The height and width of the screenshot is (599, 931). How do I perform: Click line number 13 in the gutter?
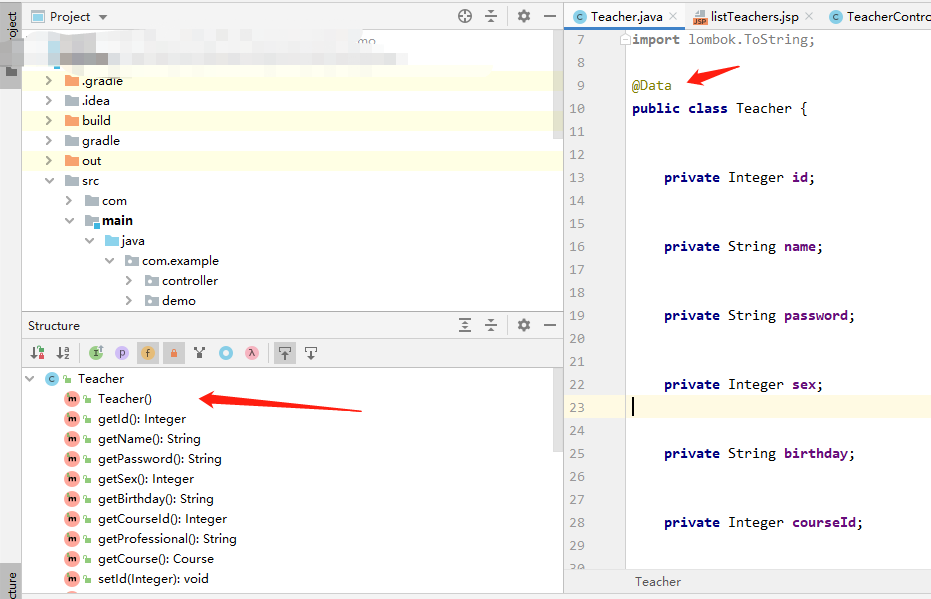(577, 178)
